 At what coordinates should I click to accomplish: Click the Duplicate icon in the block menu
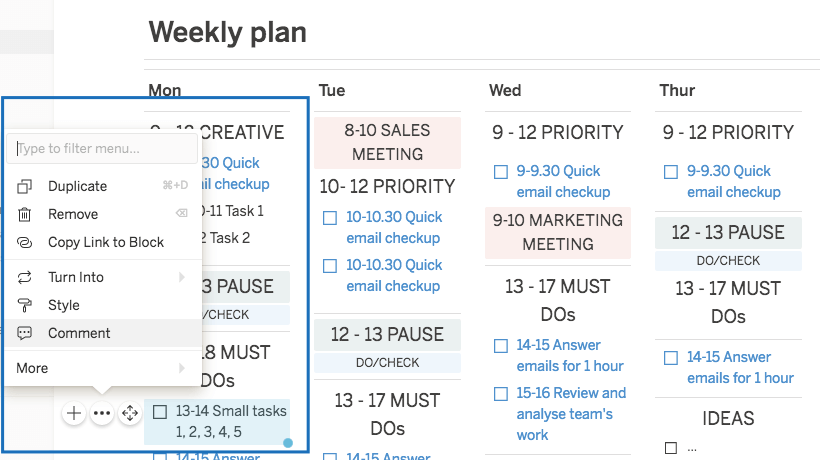25,187
